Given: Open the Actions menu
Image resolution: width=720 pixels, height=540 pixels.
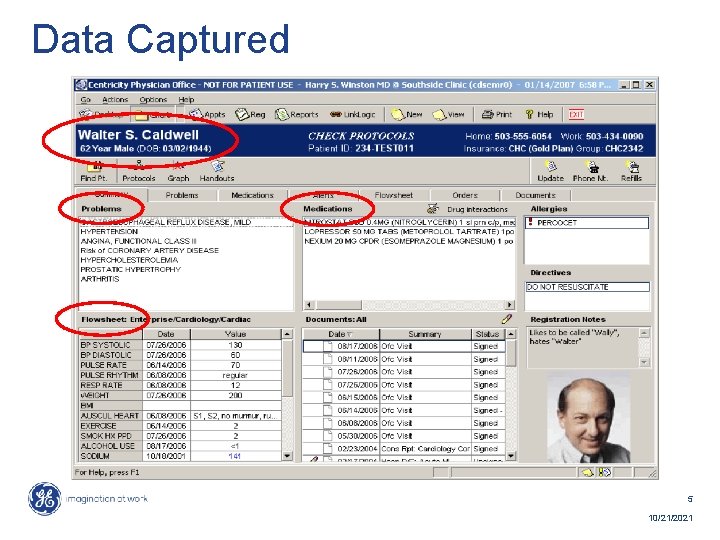Looking at the screenshot, I should click(x=115, y=100).
